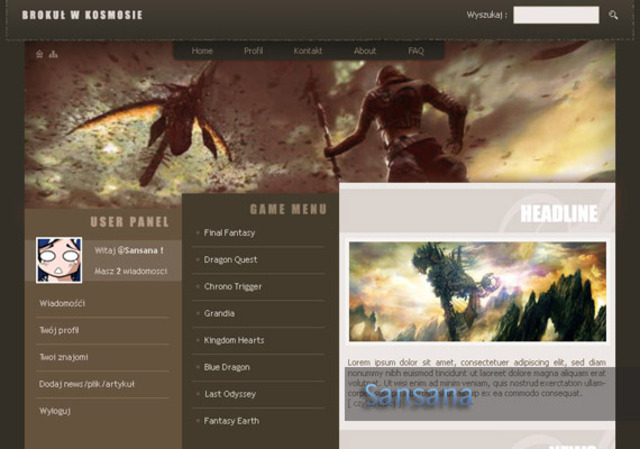Image resolution: width=640 pixels, height=449 pixels.
Task: Select Kingdom Hearts in Game Menu
Action: (234, 340)
